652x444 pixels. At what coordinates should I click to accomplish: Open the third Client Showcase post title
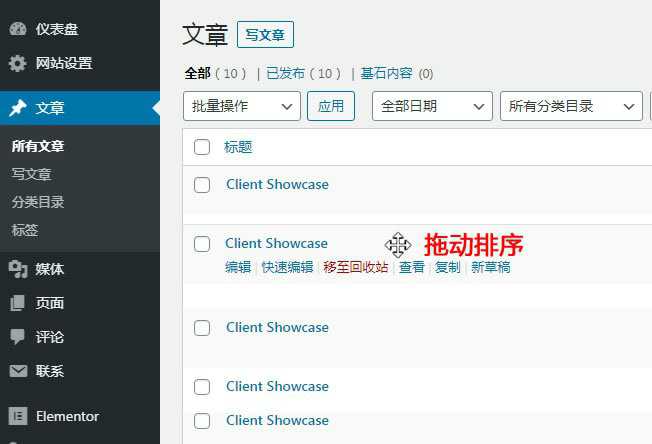pyautogui.click(x=277, y=327)
